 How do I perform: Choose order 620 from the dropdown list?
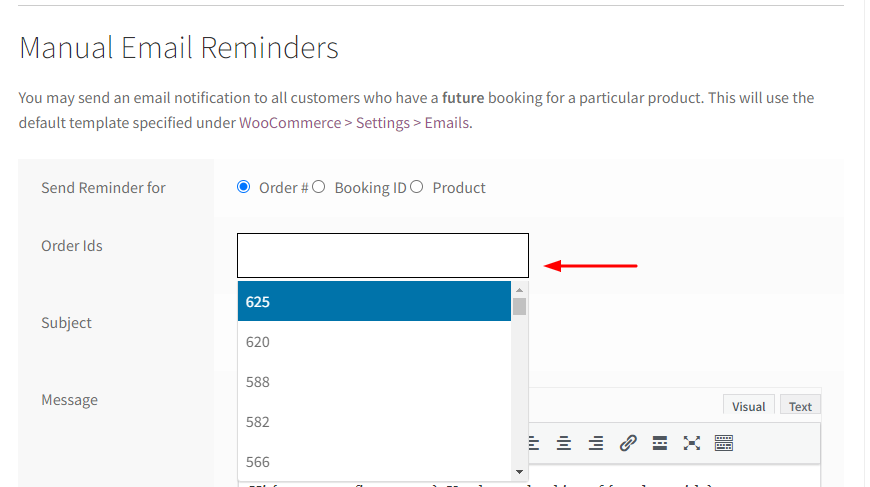tap(374, 342)
